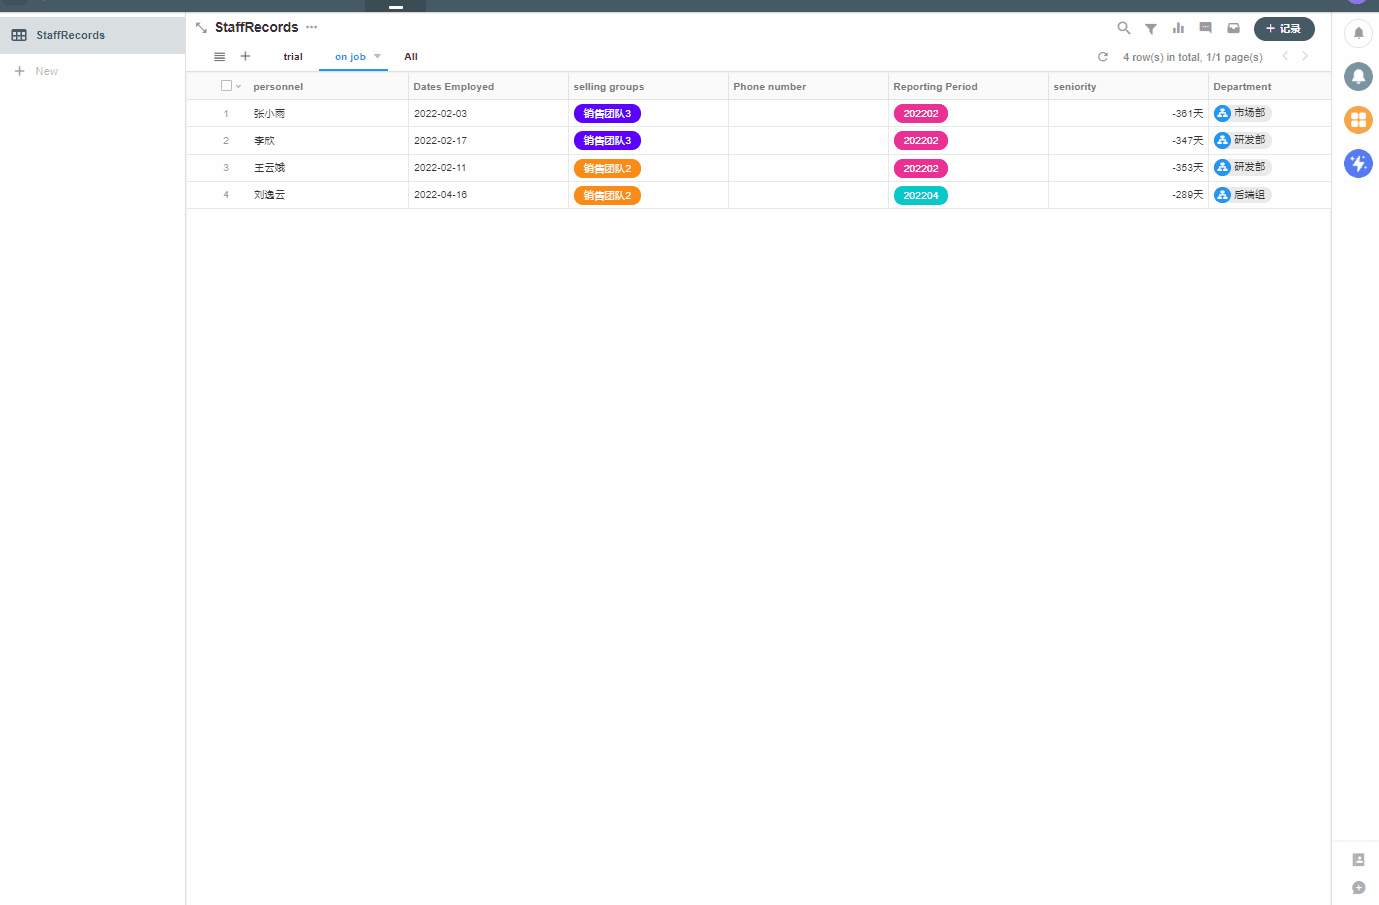The width and height of the screenshot is (1379, 905).
Task: Open the view list hamburger icon
Action: (219, 57)
